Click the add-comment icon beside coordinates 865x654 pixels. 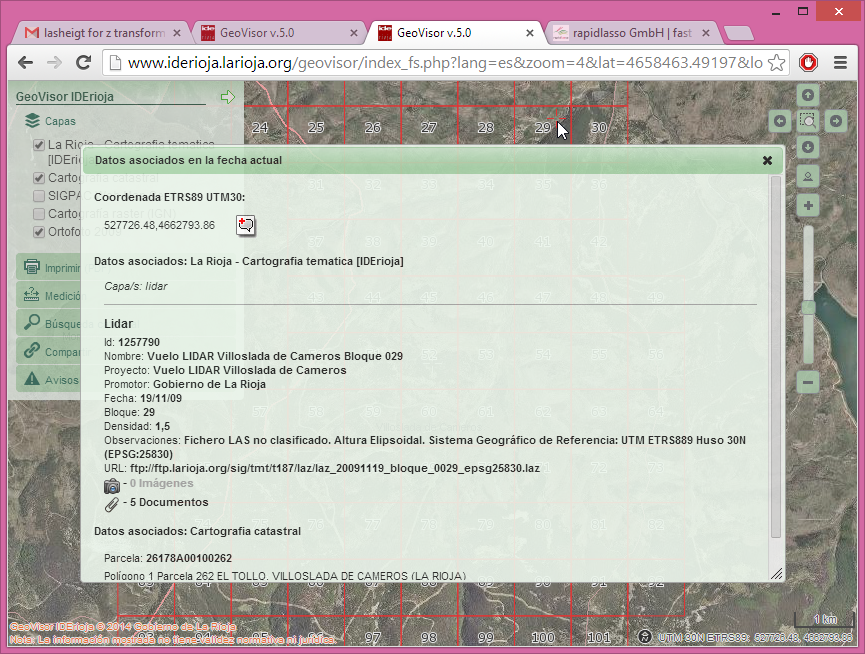pos(245,225)
